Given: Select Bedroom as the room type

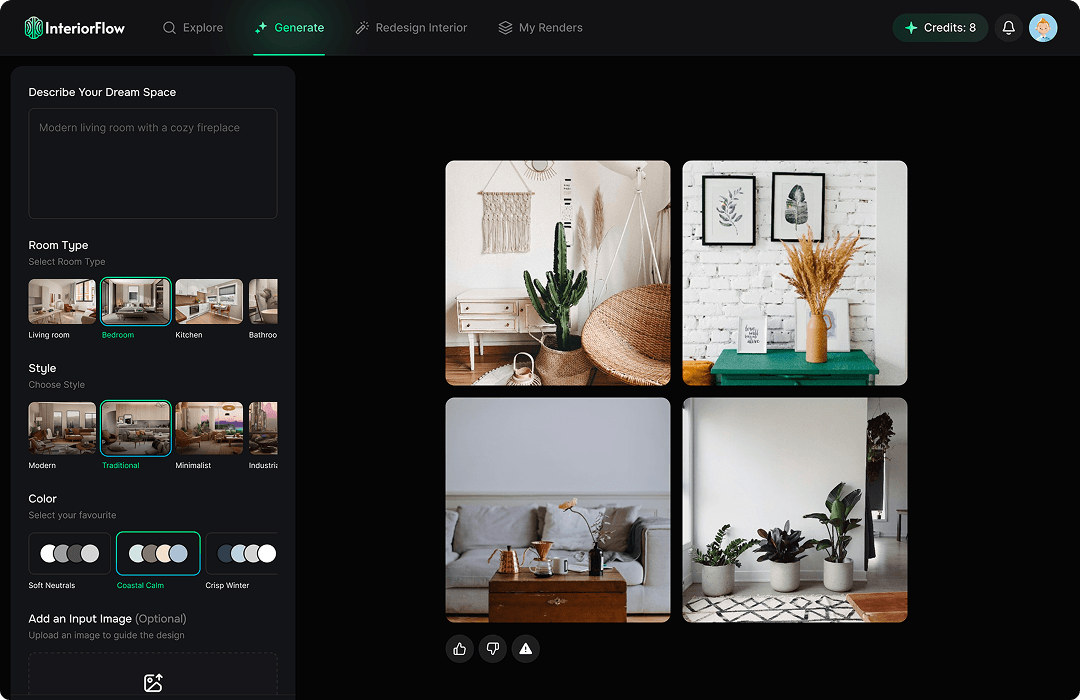Looking at the screenshot, I should pos(135,302).
